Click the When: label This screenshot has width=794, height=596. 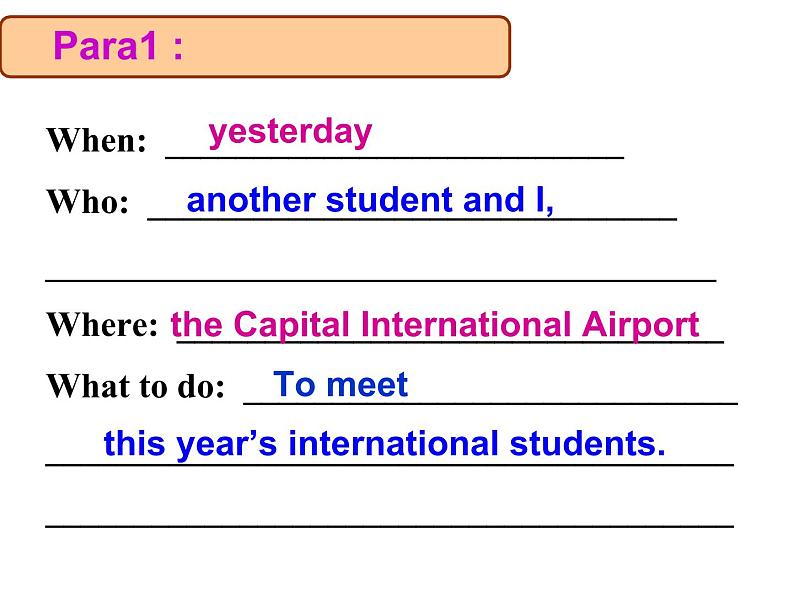coord(96,140)
